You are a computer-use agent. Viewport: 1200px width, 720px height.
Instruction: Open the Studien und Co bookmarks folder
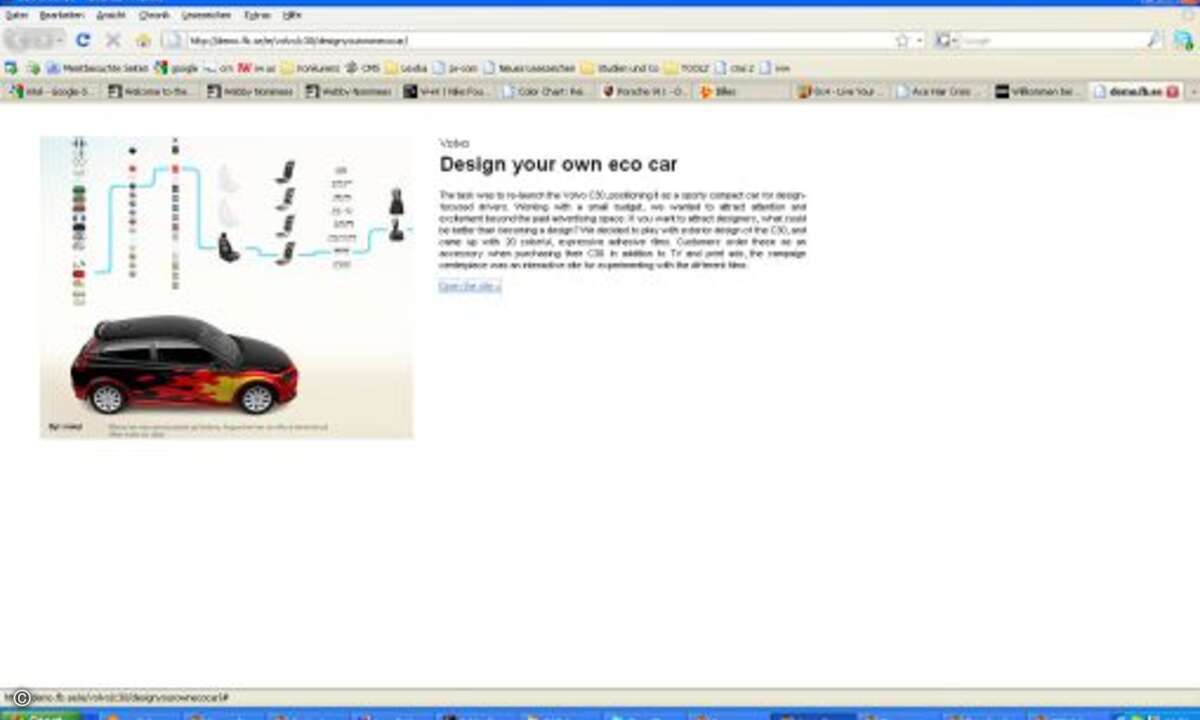(621, 68)
